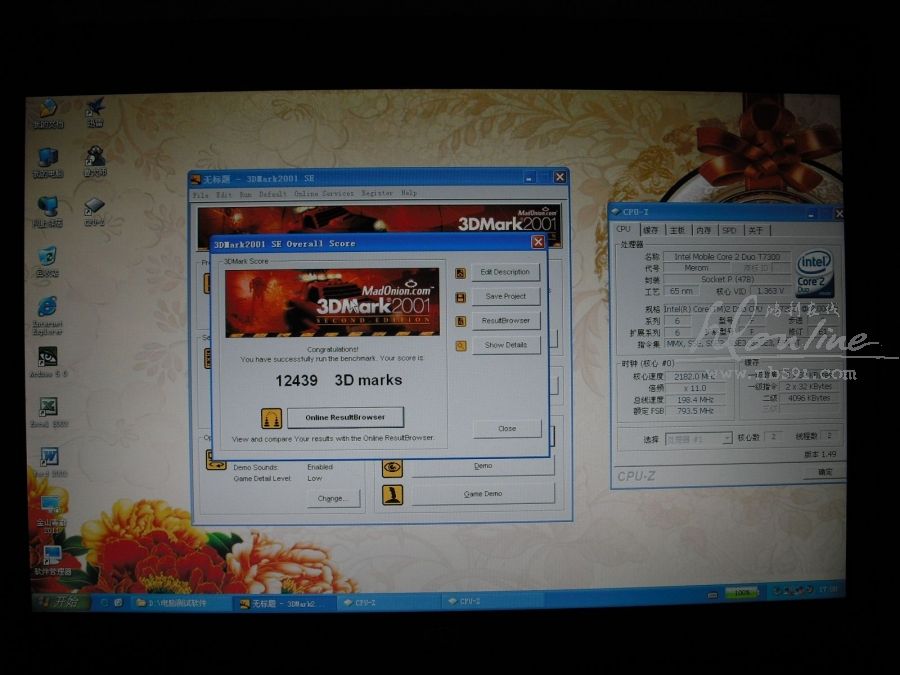Open the Internet Explorer desktop shortcut
The image size is (900, 675).
tap(47, 307)
